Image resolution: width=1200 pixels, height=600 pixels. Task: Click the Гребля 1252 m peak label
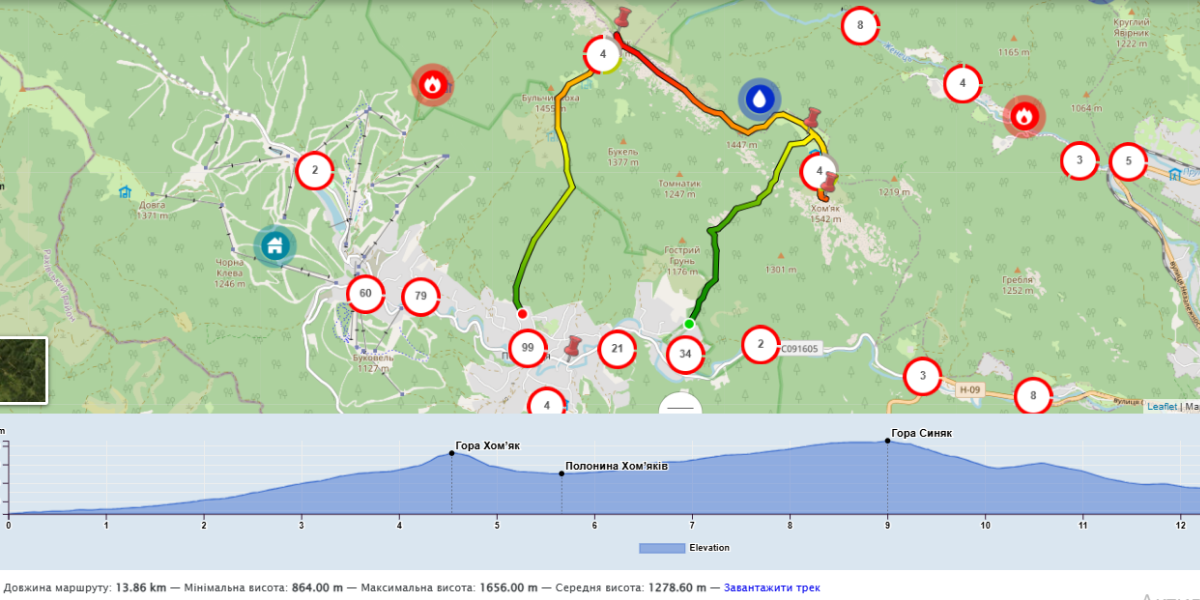(1016, 285)
